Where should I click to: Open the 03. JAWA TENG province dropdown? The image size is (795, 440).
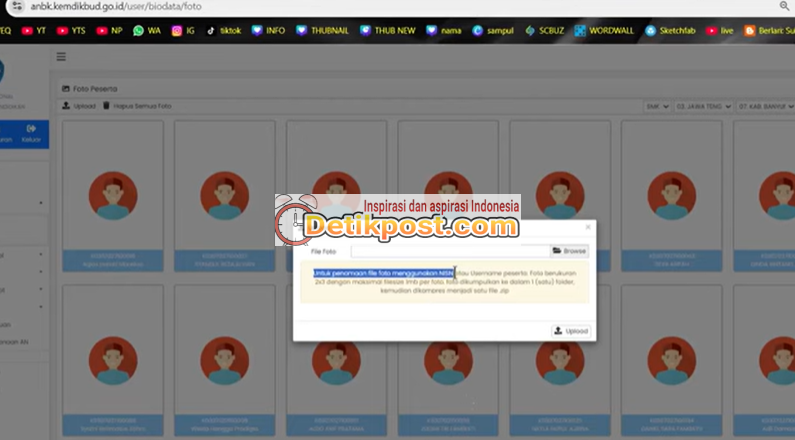[703, 106]
